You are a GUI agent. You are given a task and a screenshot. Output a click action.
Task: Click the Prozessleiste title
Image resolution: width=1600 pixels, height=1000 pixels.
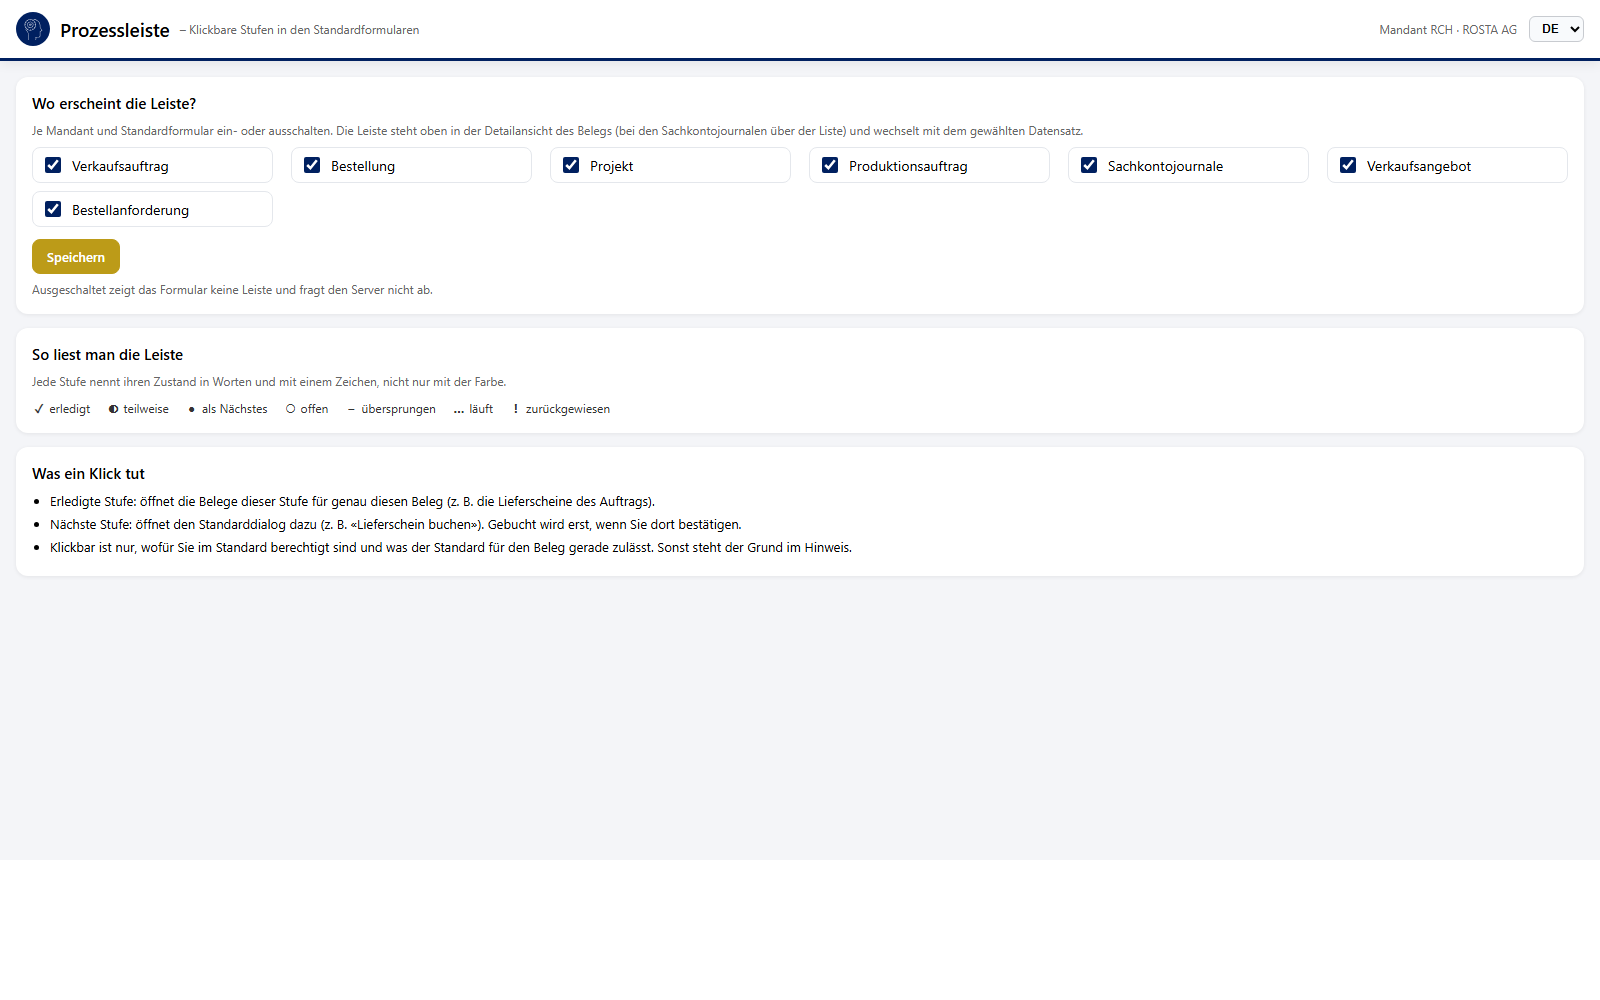tap(115, 30)
